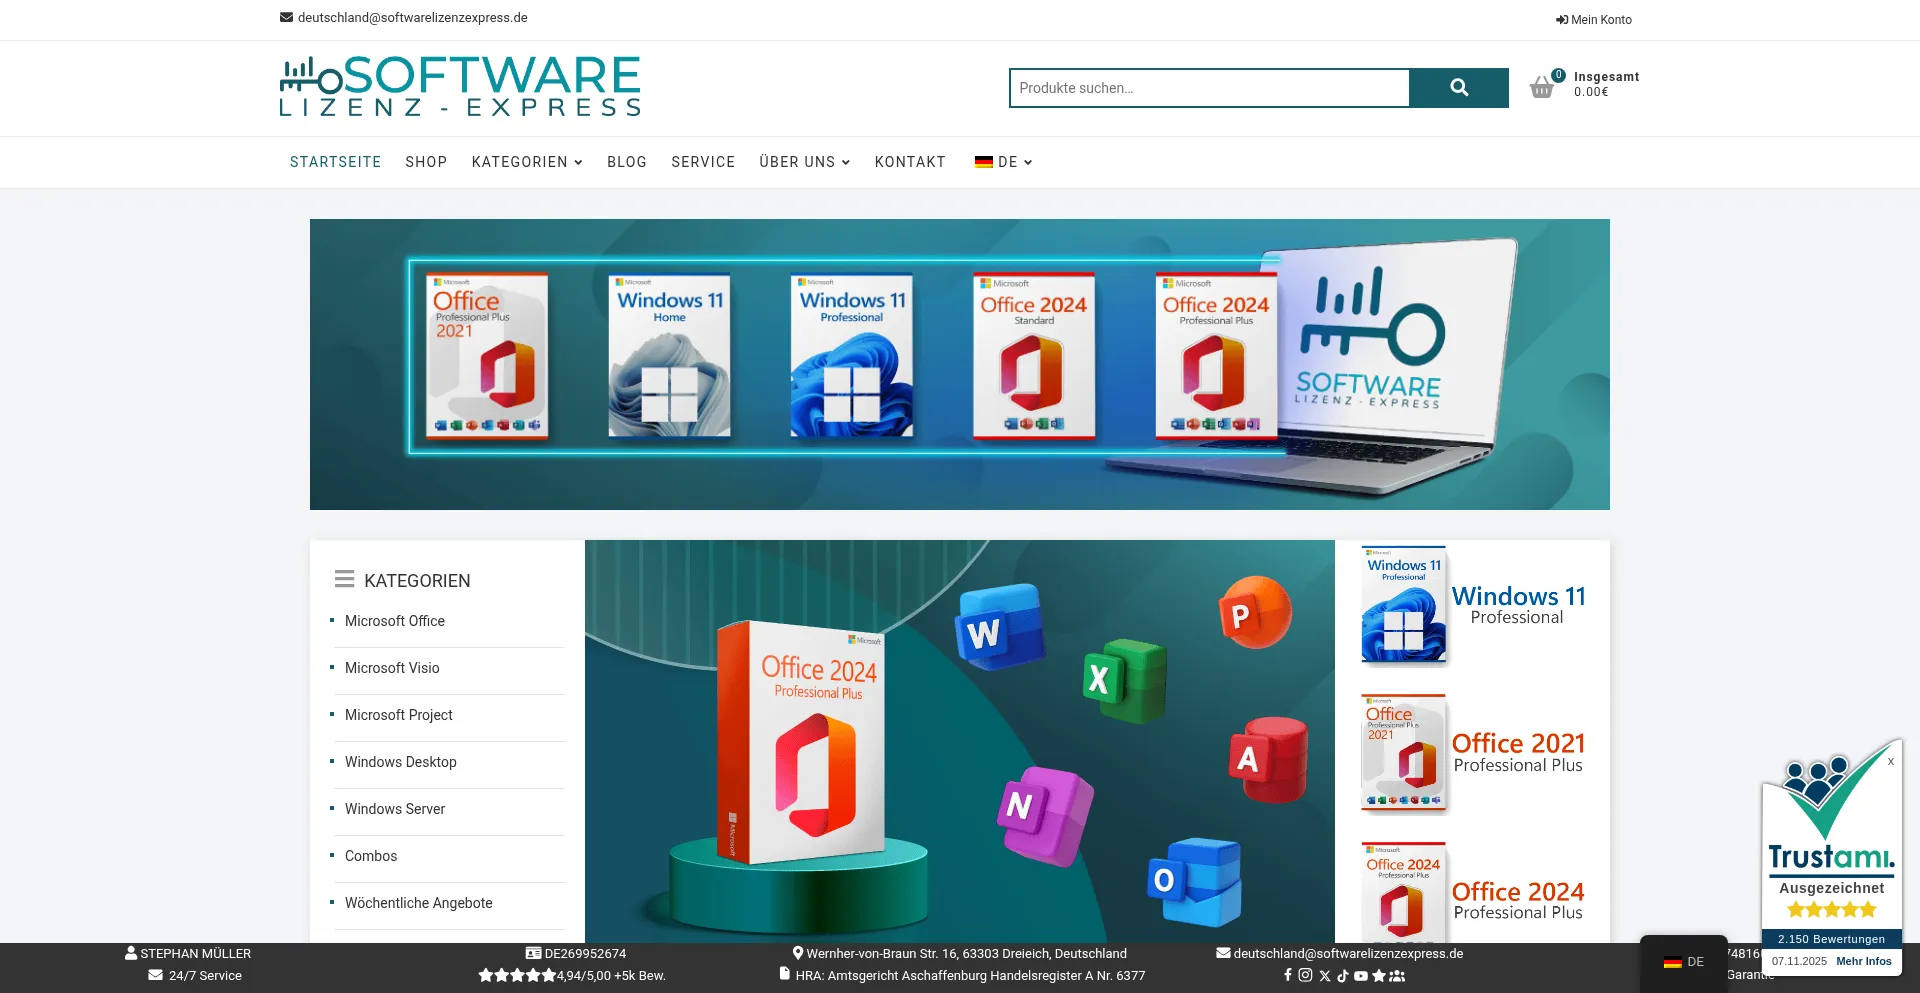Open the X (Twitter) icon in footer
This screenshot has height=993, width=1920.
1325,976
